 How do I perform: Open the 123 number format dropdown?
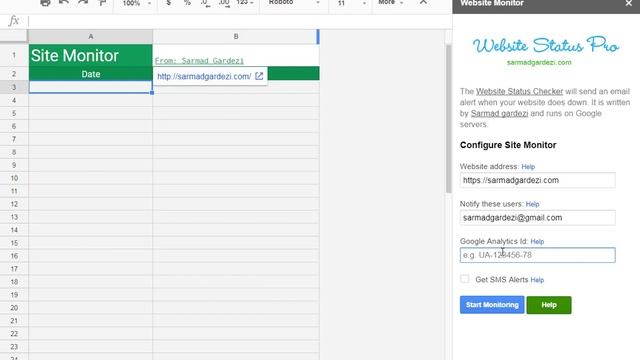coord(245,2)
